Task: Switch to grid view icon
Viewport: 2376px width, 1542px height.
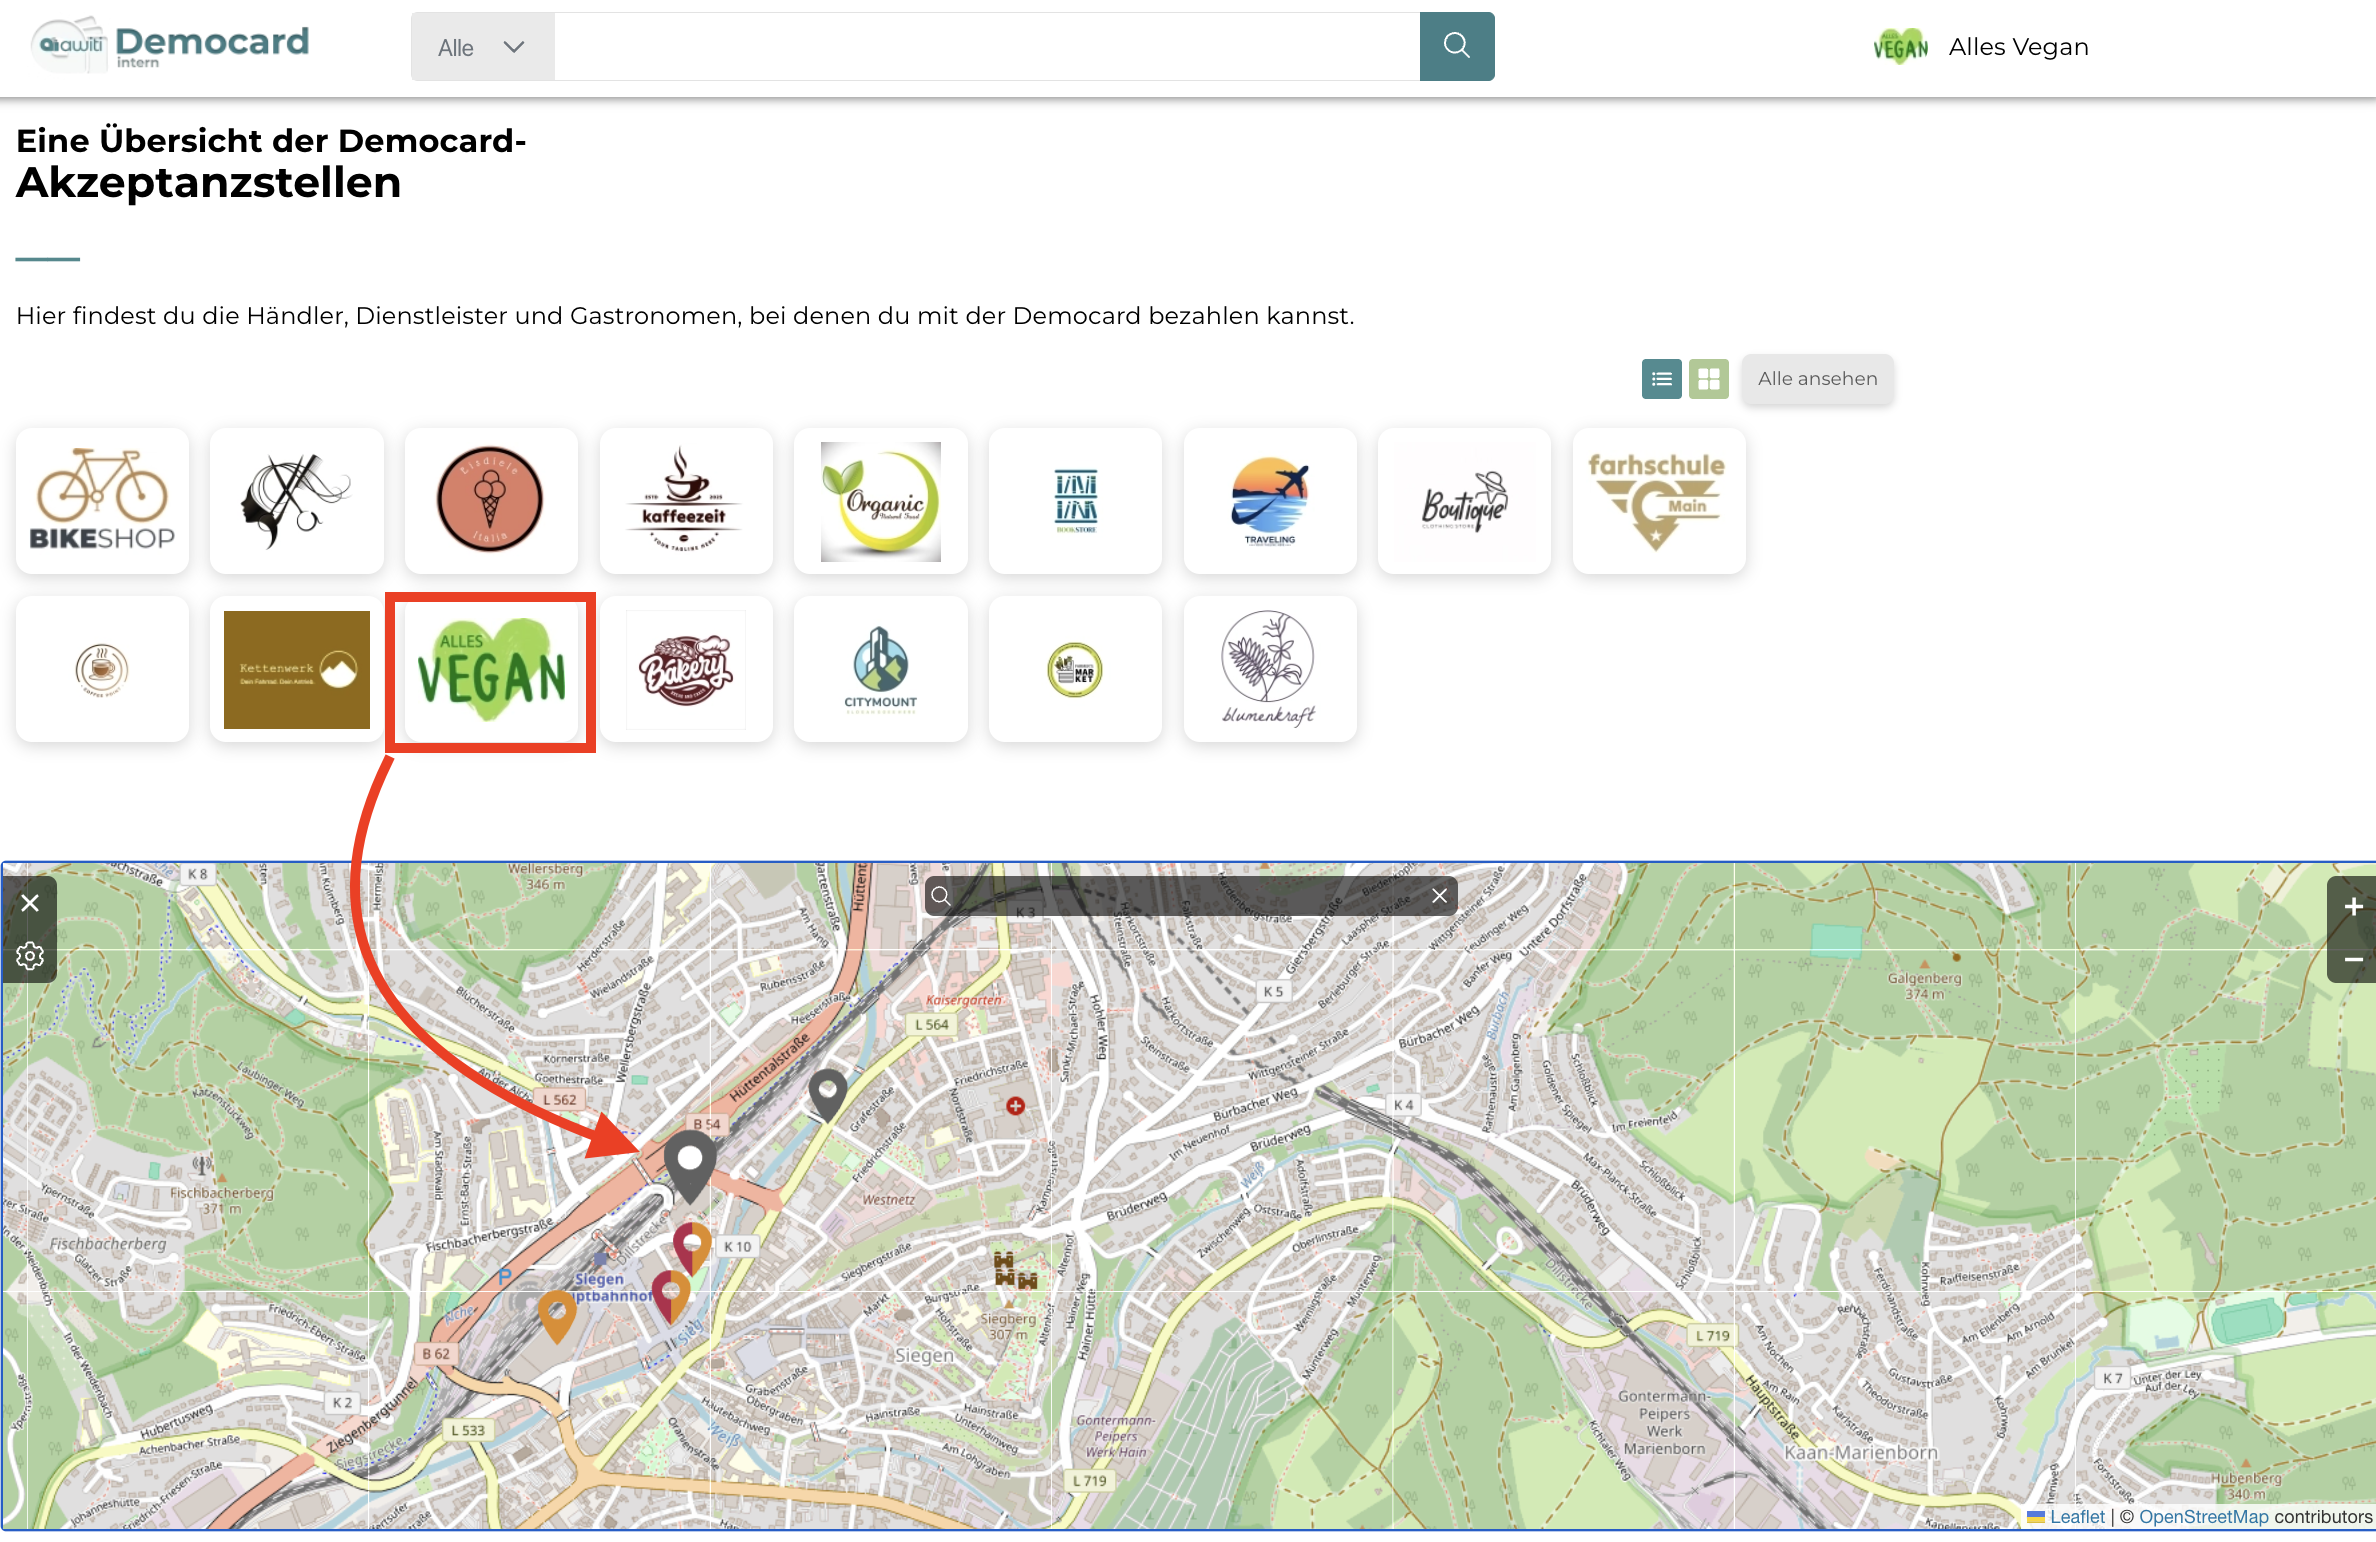Action: (x=1708, y=379)
